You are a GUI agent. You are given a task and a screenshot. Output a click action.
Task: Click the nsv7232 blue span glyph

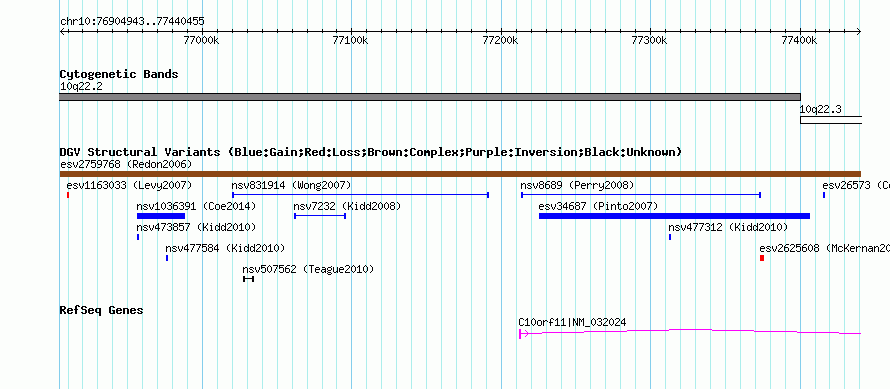tap(320, 216)
